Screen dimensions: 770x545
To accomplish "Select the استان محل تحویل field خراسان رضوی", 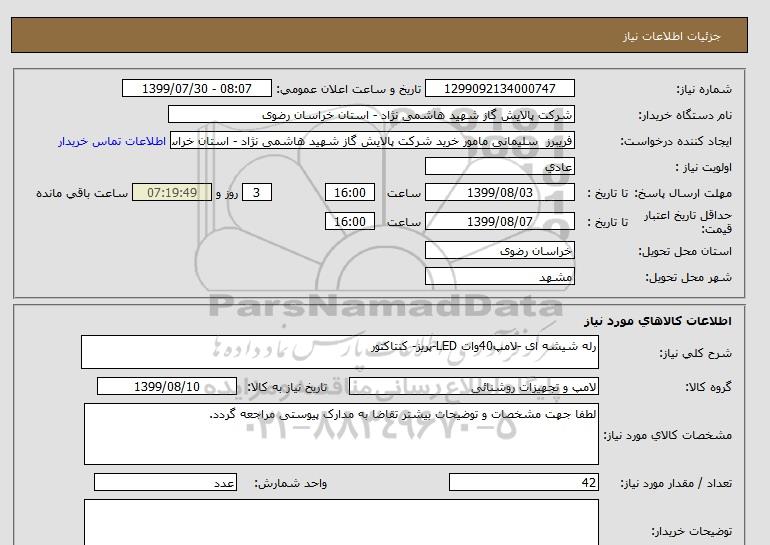I will pyautogui.click(x=500, y=250).
